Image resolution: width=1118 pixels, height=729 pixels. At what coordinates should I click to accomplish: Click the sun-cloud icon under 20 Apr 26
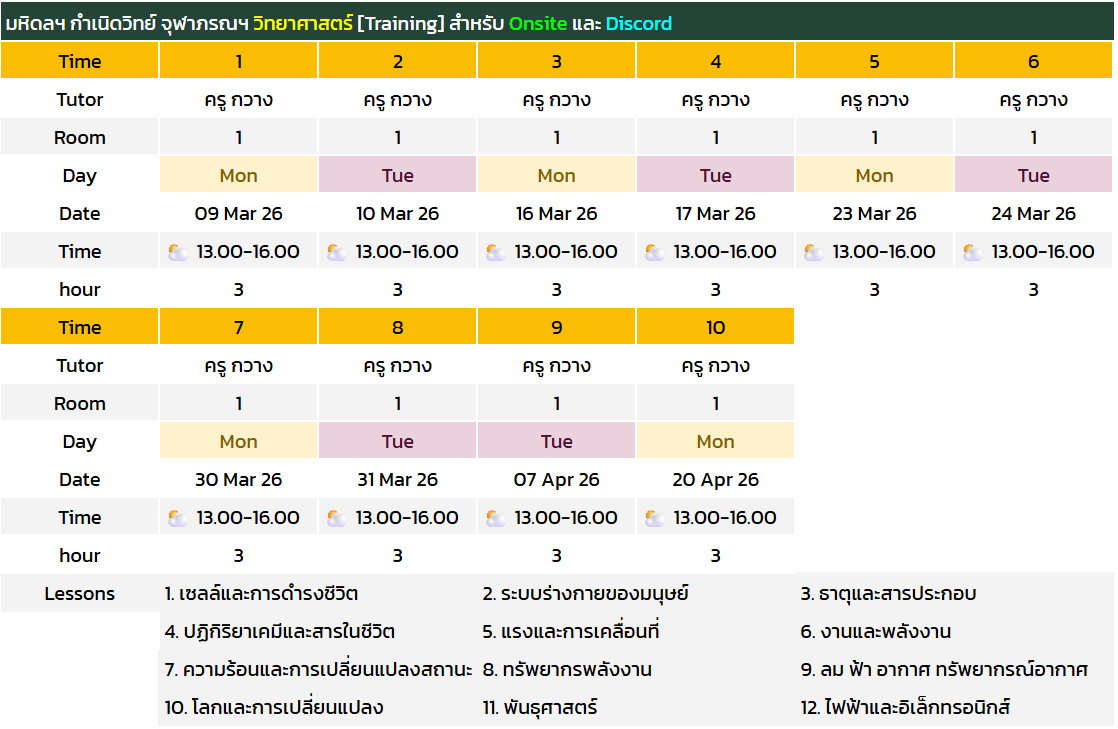[x=654, y=518]
